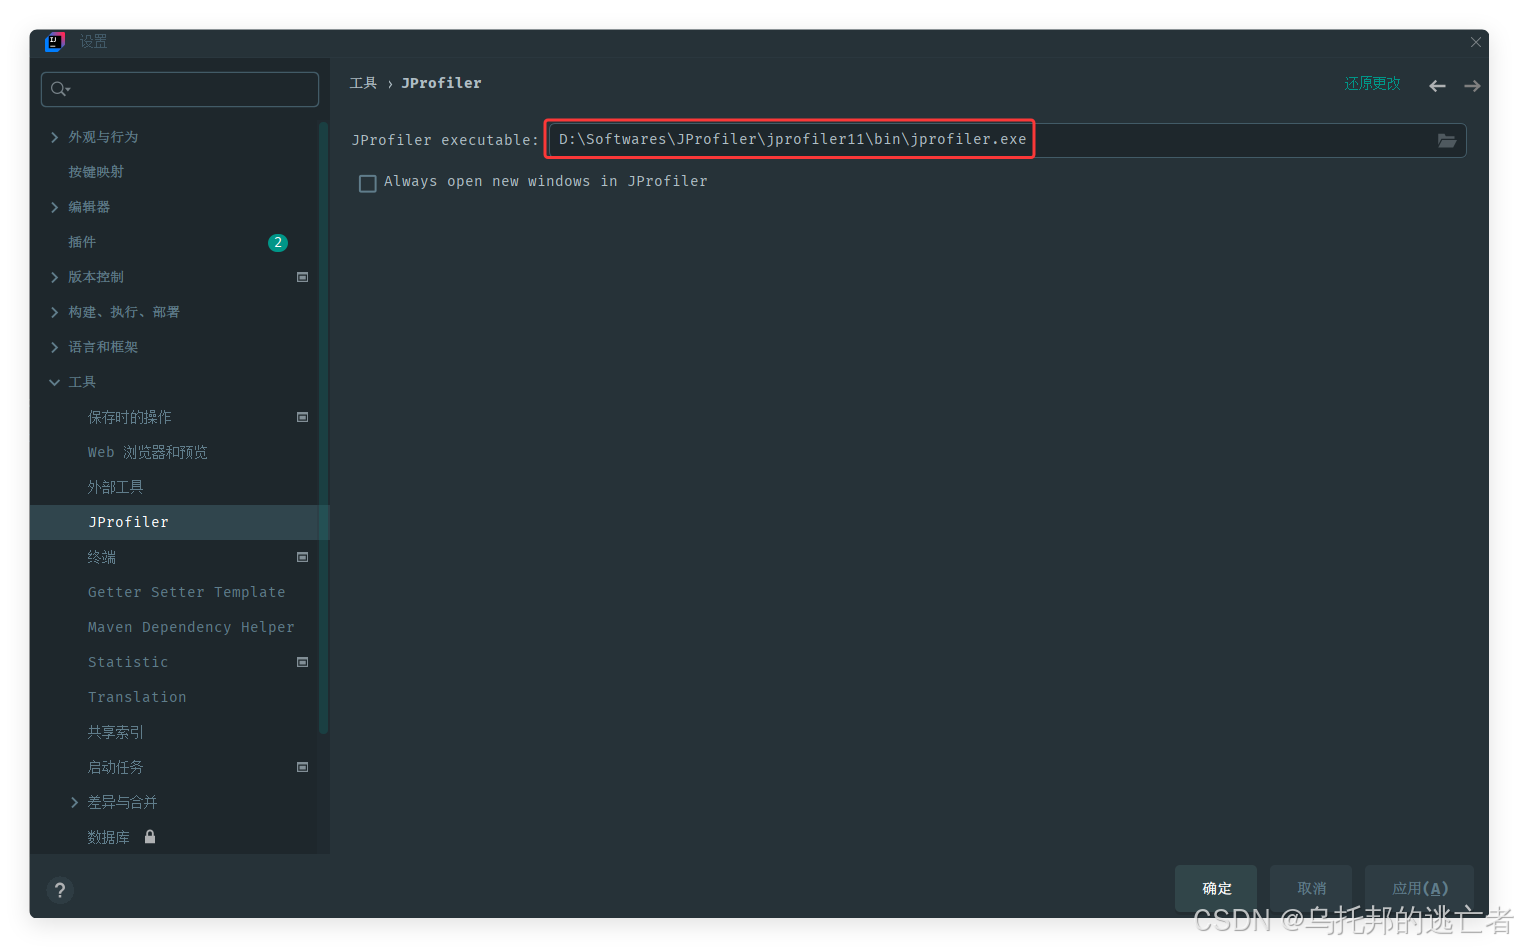Viewport: 1518px width, 947px height.
Task: Open the 按键映射 settings page
Action: click(x=96, y=172)
